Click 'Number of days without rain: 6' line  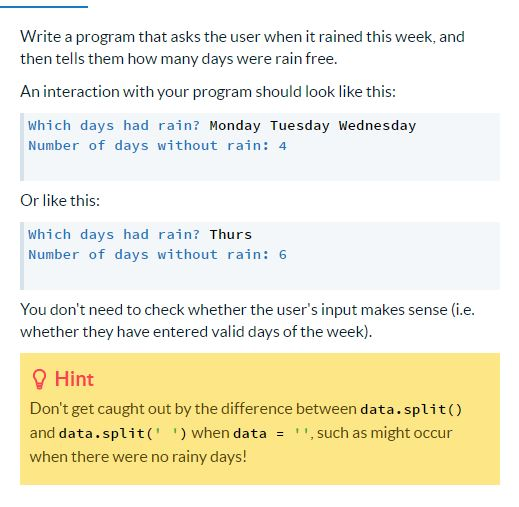(157, 255)
